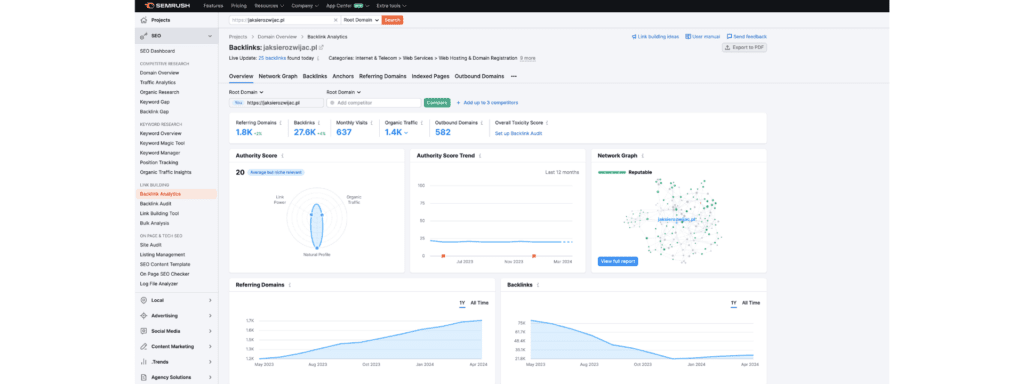Open the Set up Backlink Audit link
Image resolution: width=1024 pixels, height=384 pixels.
(519, 133)
